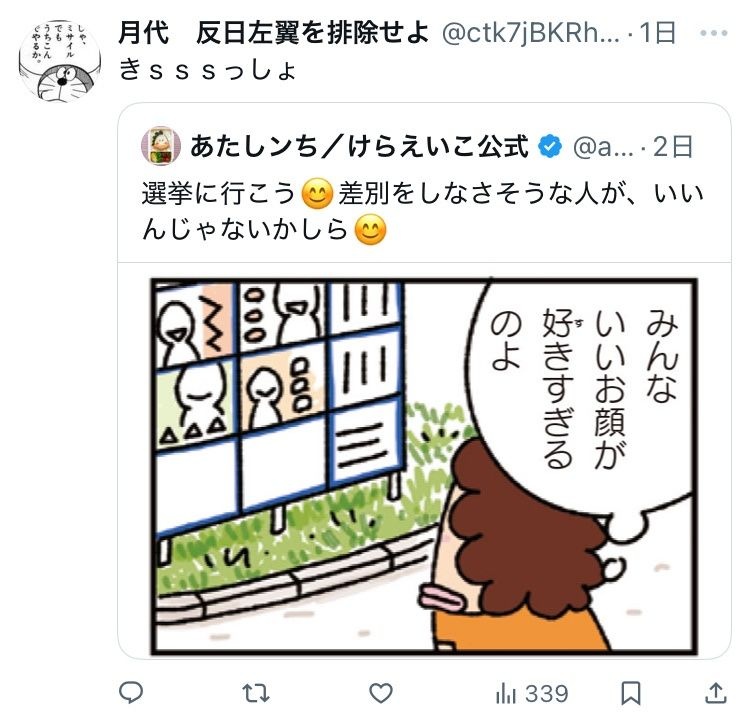Click the blue verified badge
750x728 pixels.
click(x=551, y=146)
